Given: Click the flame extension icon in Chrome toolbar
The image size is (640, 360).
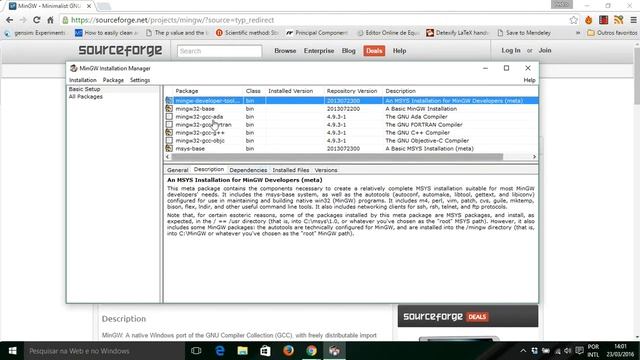Looking at the screenshot, I should click(589, 20).
